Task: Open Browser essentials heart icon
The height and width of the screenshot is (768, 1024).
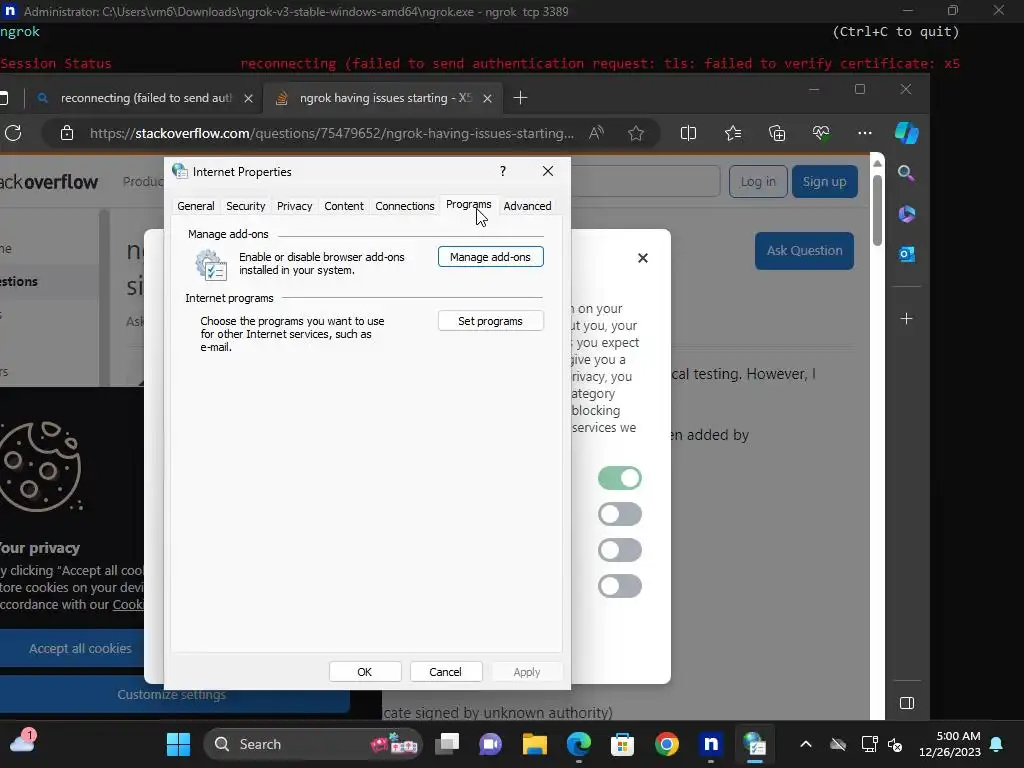Action: 821,133
